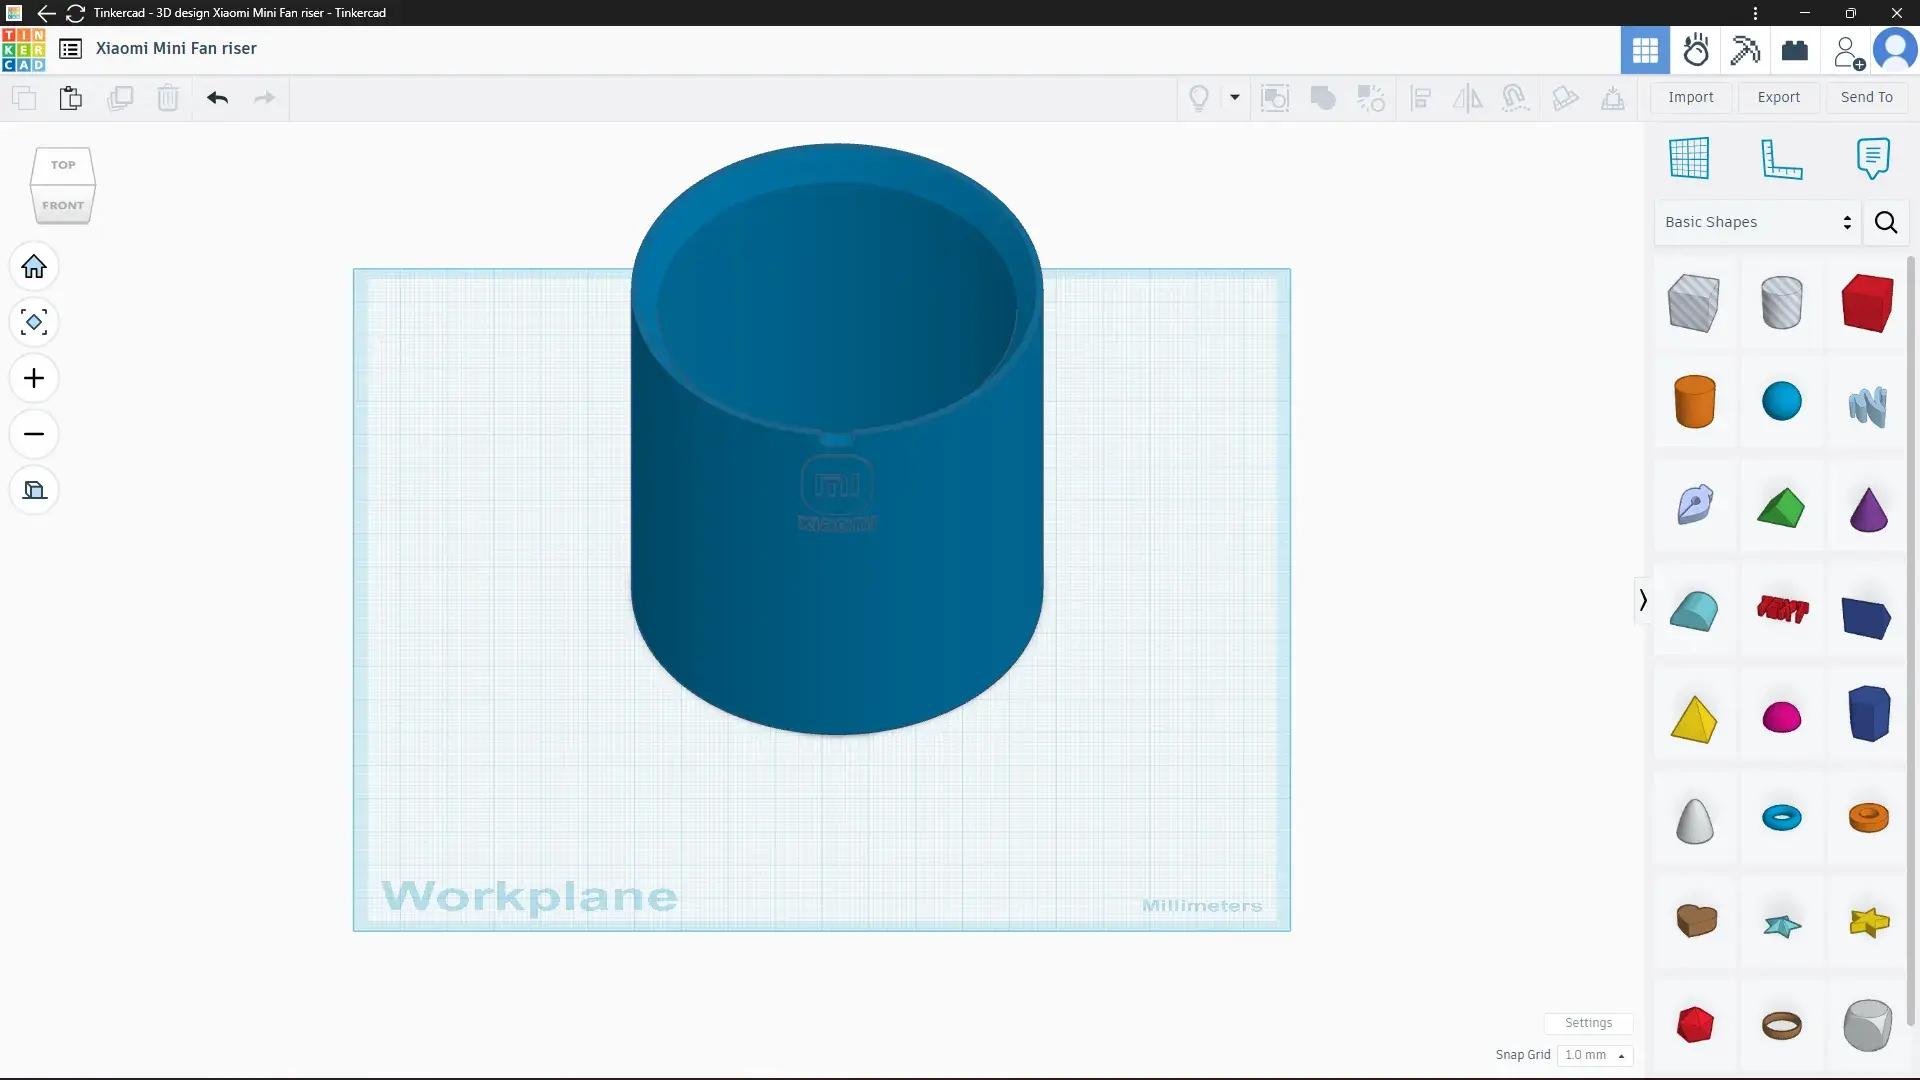Click the browser back arrow in title bar
The image size is (1920, 1080).
click(46, 13)
